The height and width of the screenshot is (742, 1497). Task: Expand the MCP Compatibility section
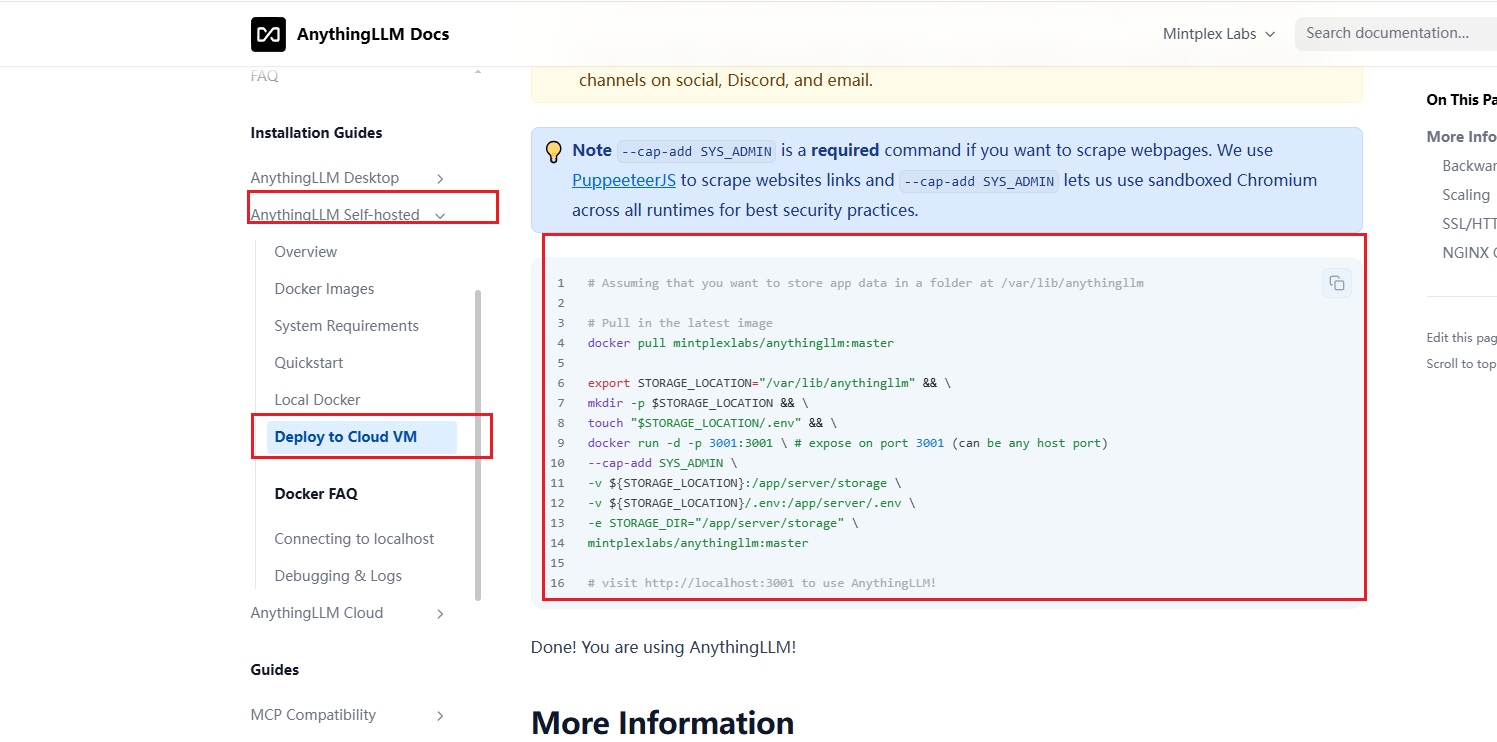[440, 715]
